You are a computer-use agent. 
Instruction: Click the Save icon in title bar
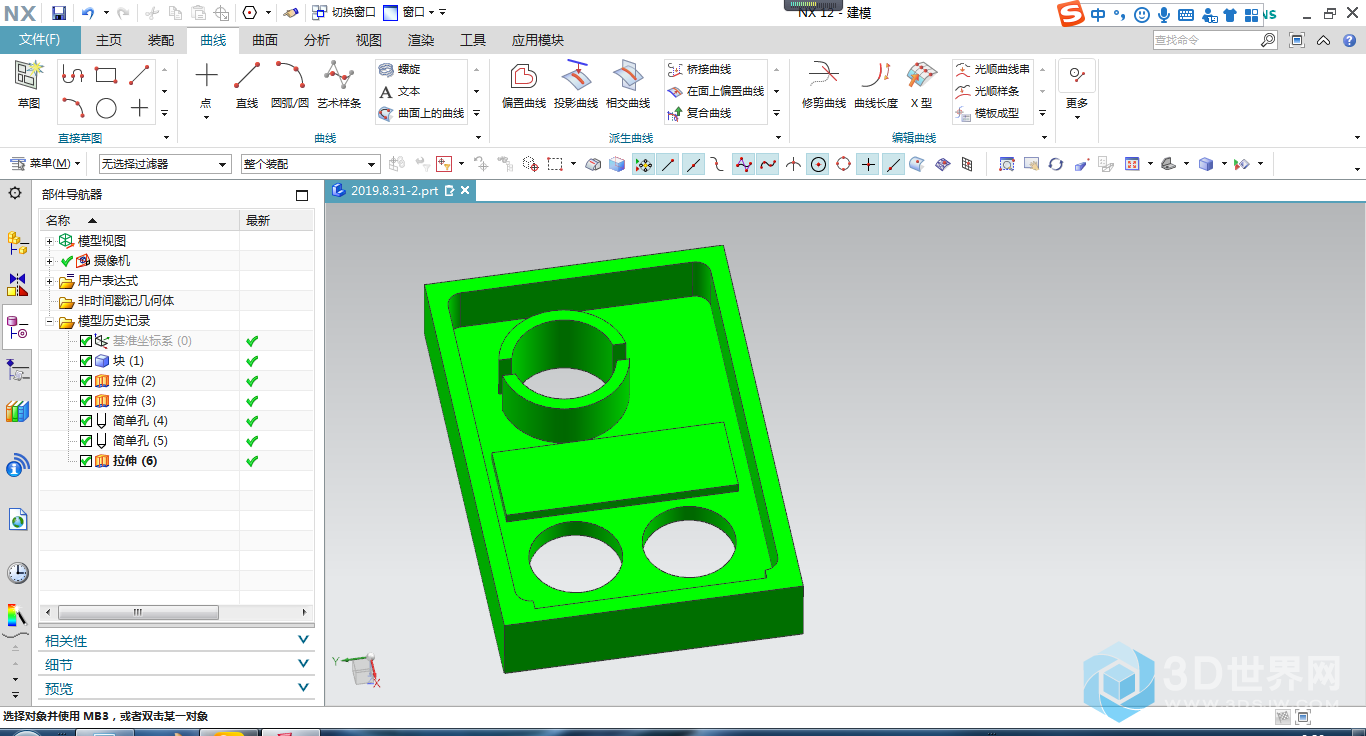tap(59, 13)
